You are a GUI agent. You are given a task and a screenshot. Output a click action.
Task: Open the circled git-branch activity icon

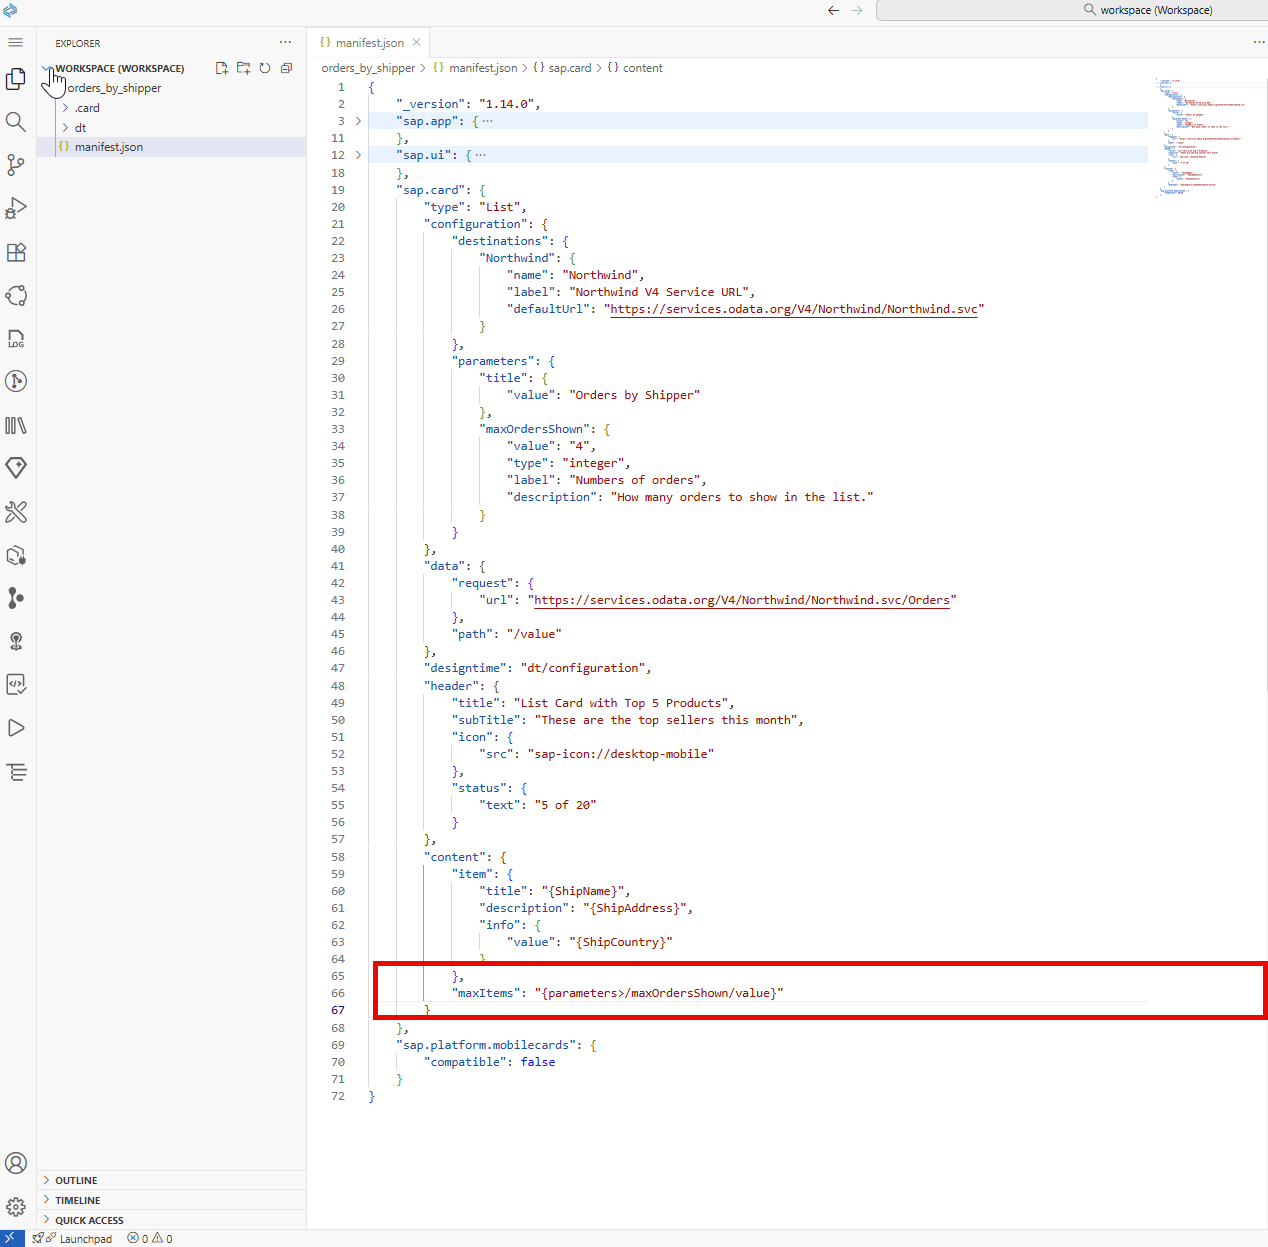pyautogui.click(x=16, y=381)
